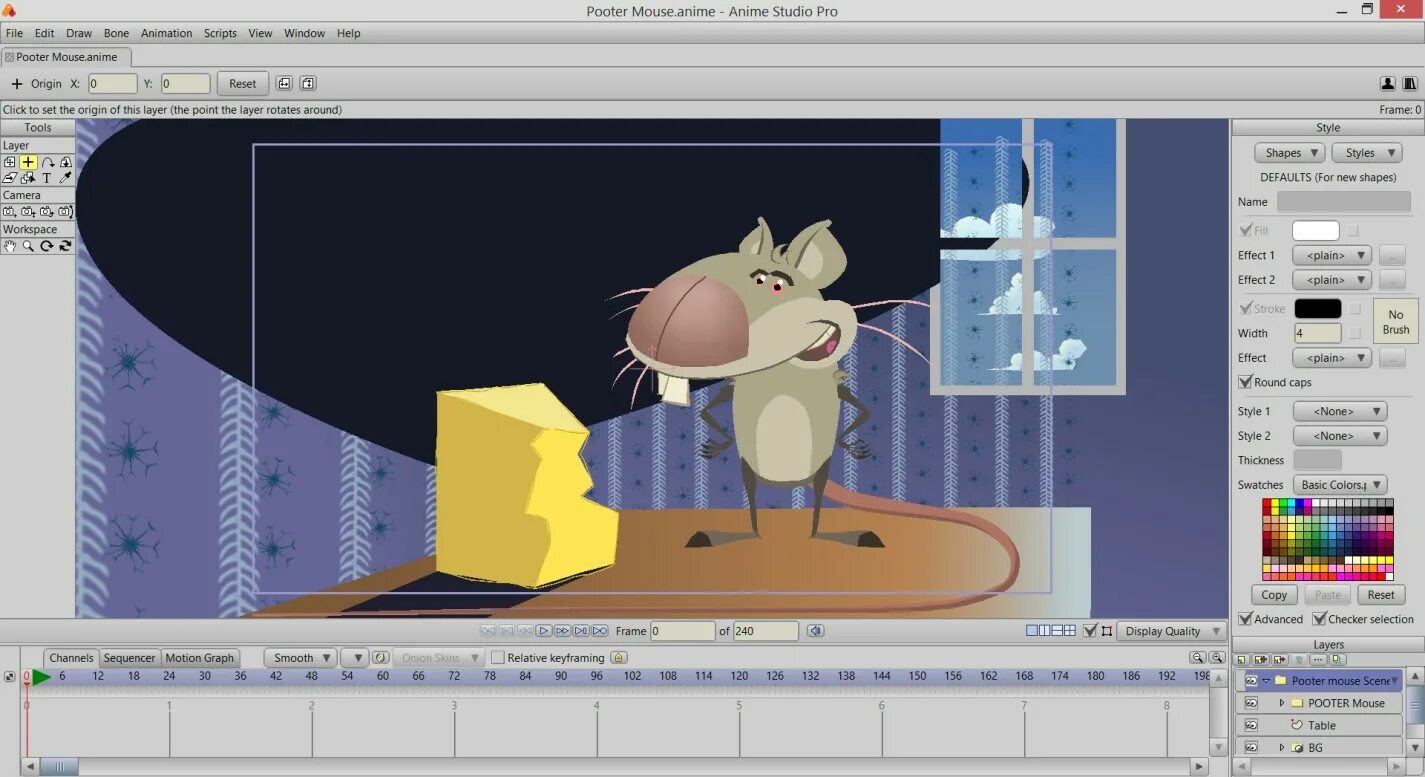Screen dimensions: 1425x777
Task: Open the Swatches dropdown showing Basic Colors
Action: [1340, 484]
